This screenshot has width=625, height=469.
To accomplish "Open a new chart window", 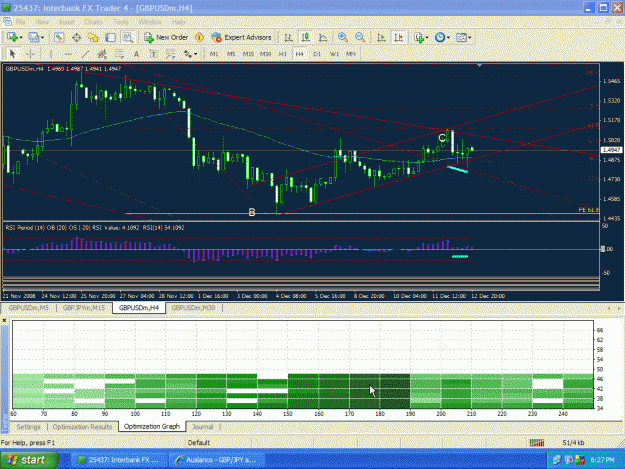I will pyautogui.click(x=12, y=37).
